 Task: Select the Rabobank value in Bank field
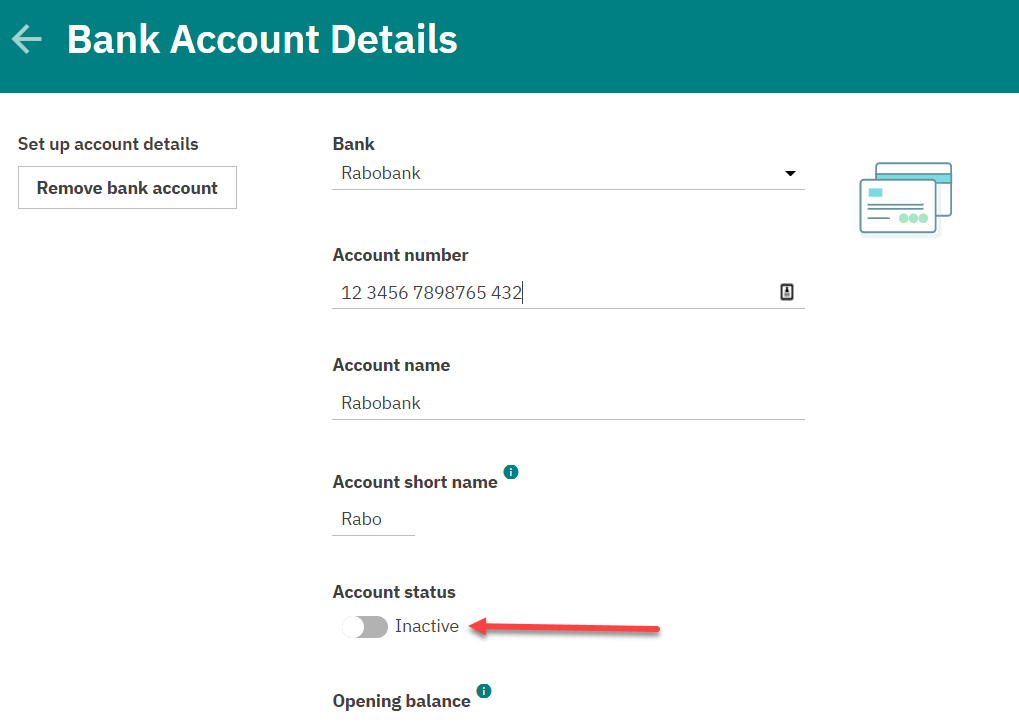point(381,173)
